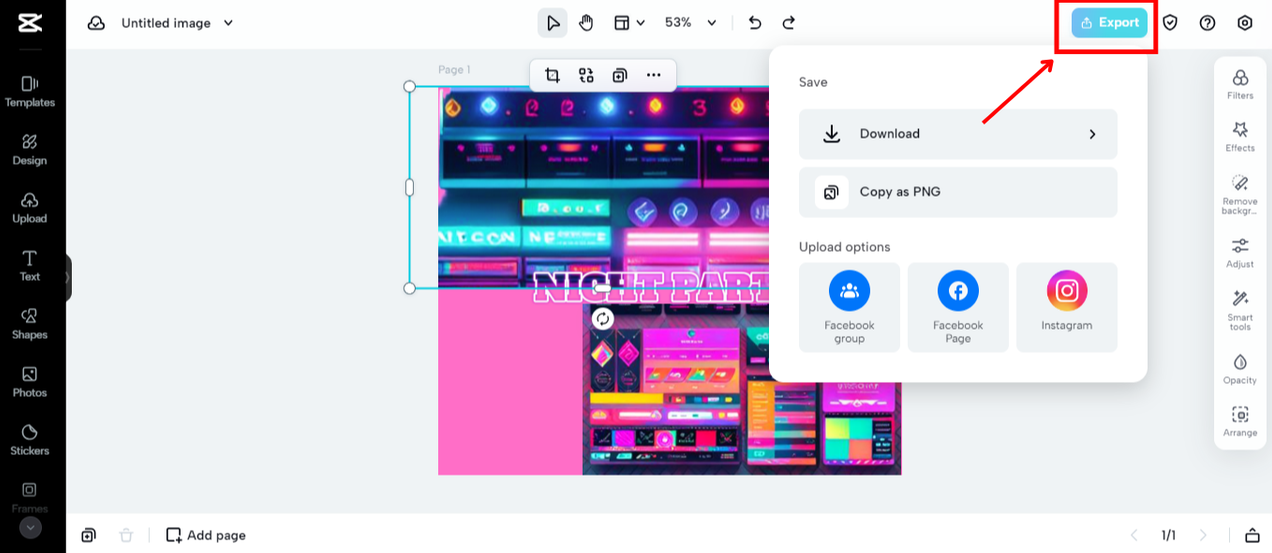Image resolution: width=1272 pixels, height=553 pixels.
Task: Open the layout resize dropdown
Action: tap(629, 23)
